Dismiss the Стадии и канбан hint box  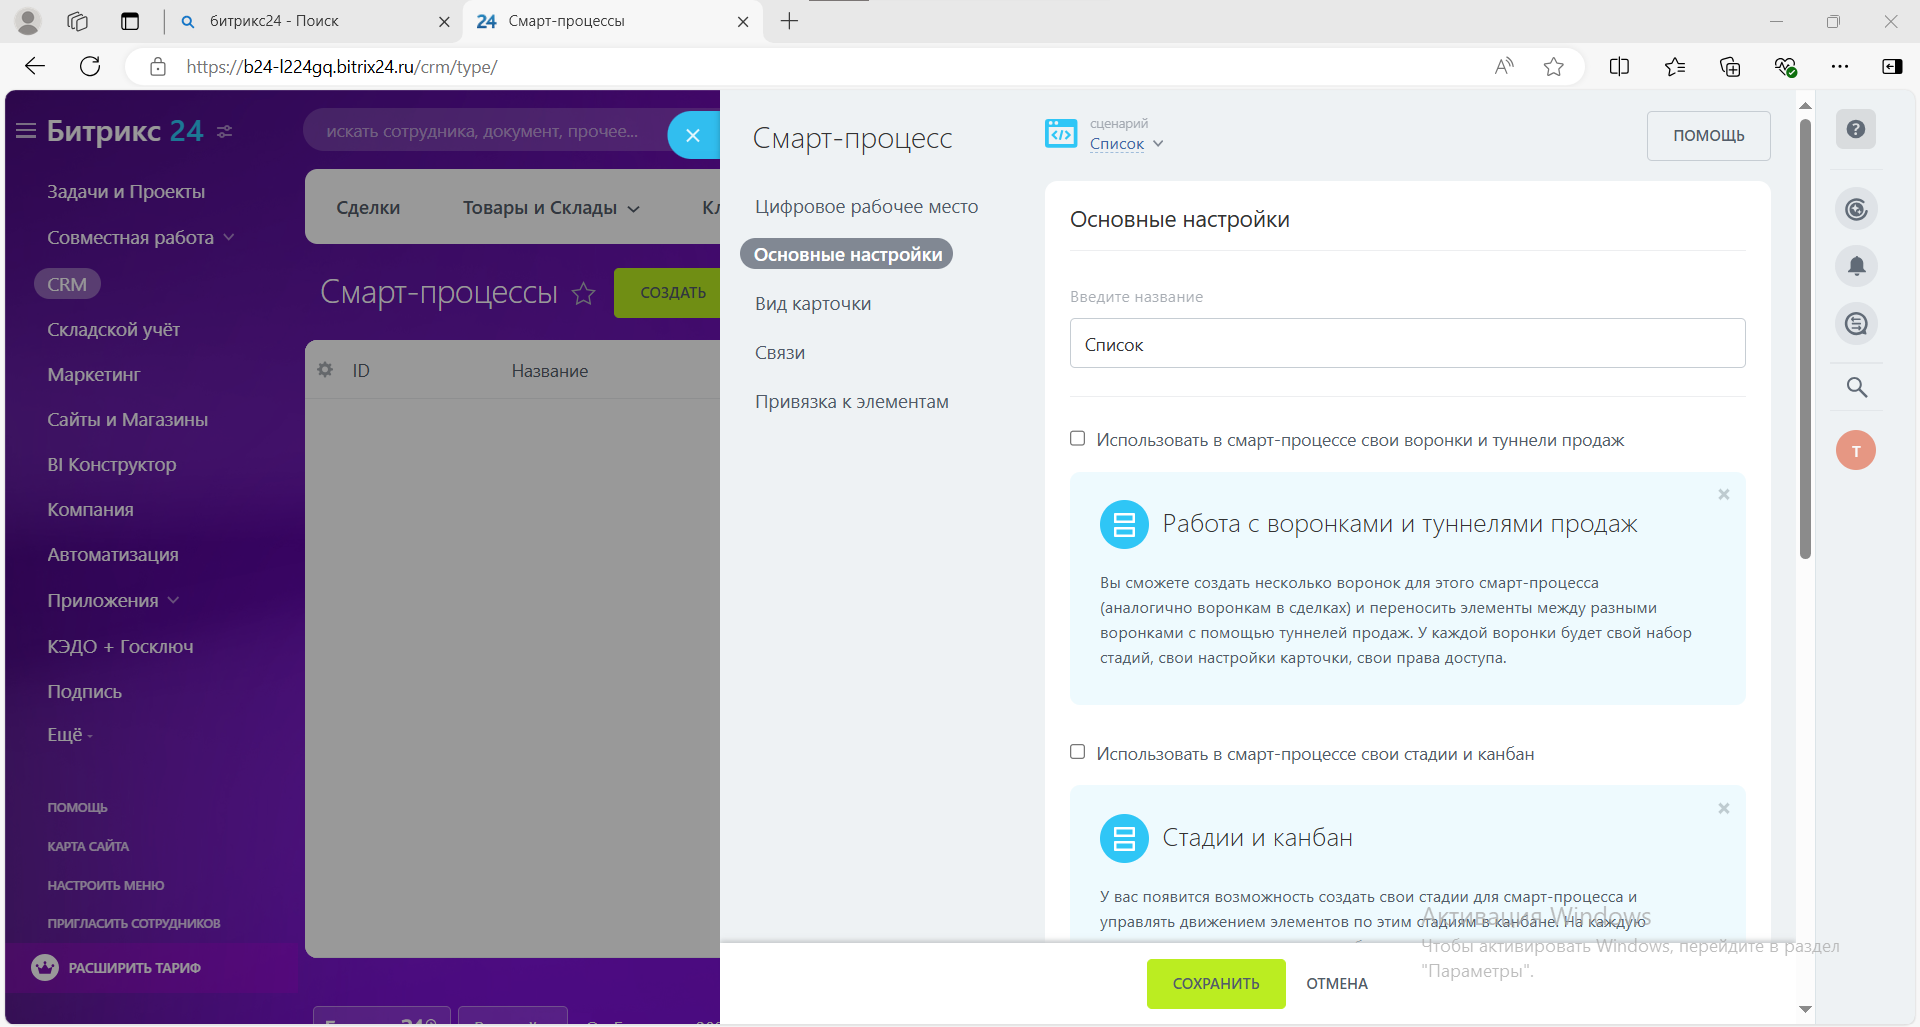(1724, 808)
